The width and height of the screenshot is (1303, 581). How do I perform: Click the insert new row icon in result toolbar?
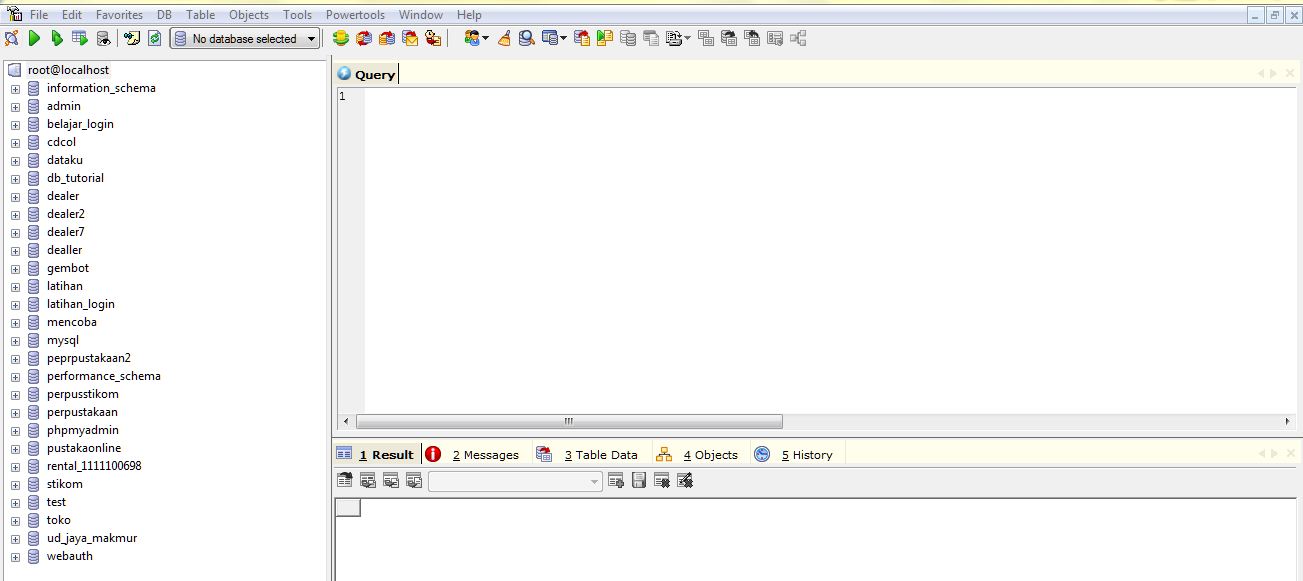pyautogui.click(x=616, y=481)
